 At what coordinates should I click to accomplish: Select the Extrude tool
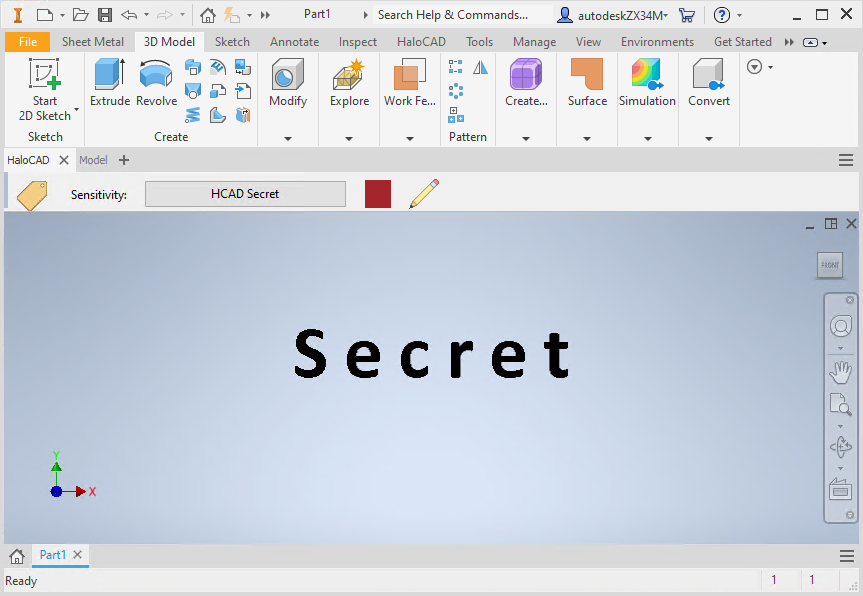pyautogui.click(x=109, y=83)
